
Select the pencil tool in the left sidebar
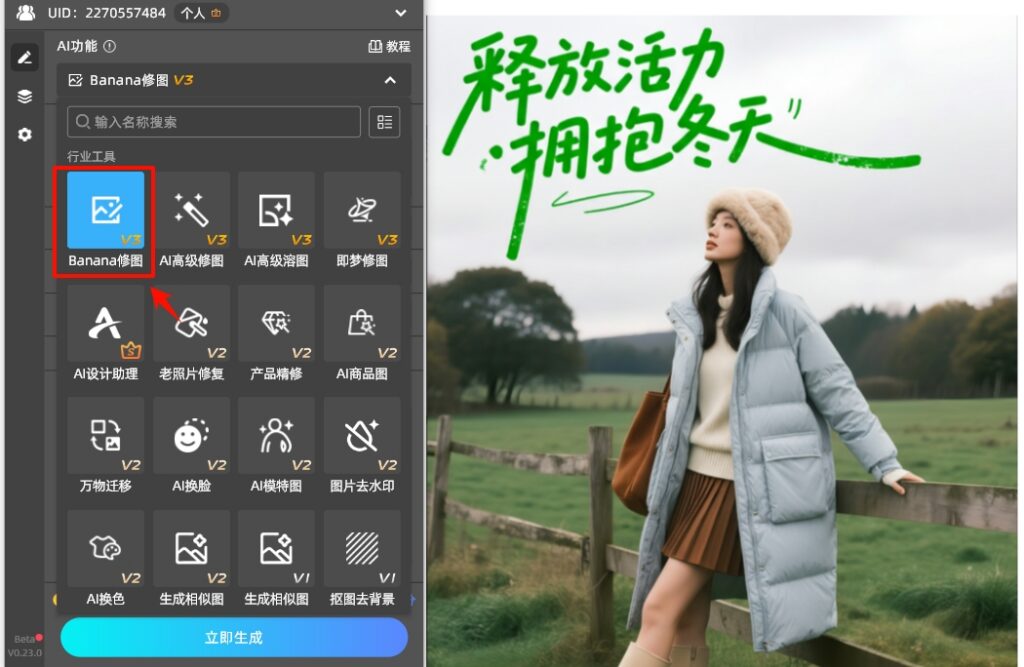click(x=25, y=57)
